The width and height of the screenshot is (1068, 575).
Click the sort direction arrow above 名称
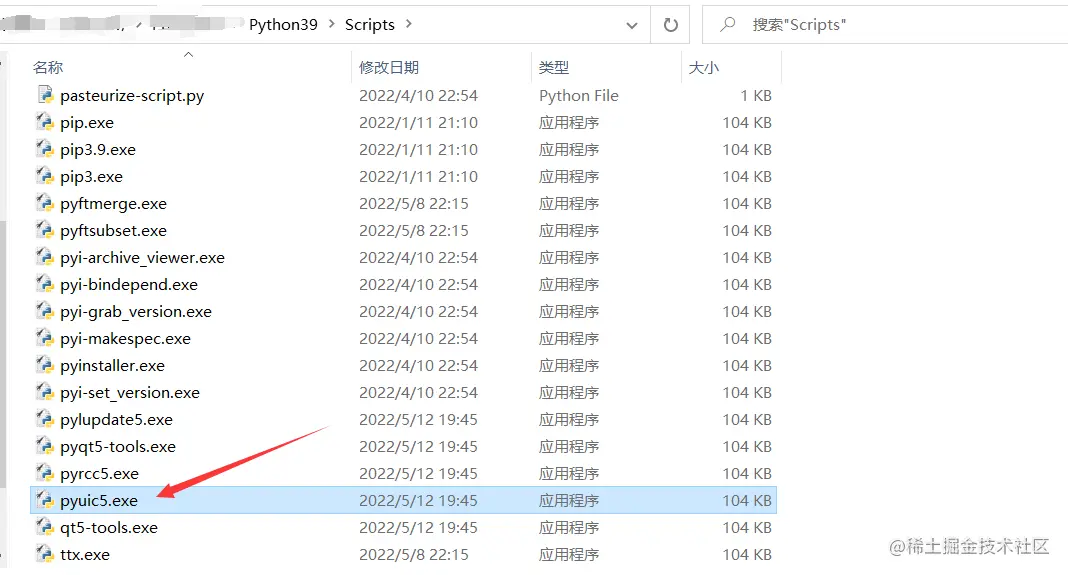click(189, 55)
